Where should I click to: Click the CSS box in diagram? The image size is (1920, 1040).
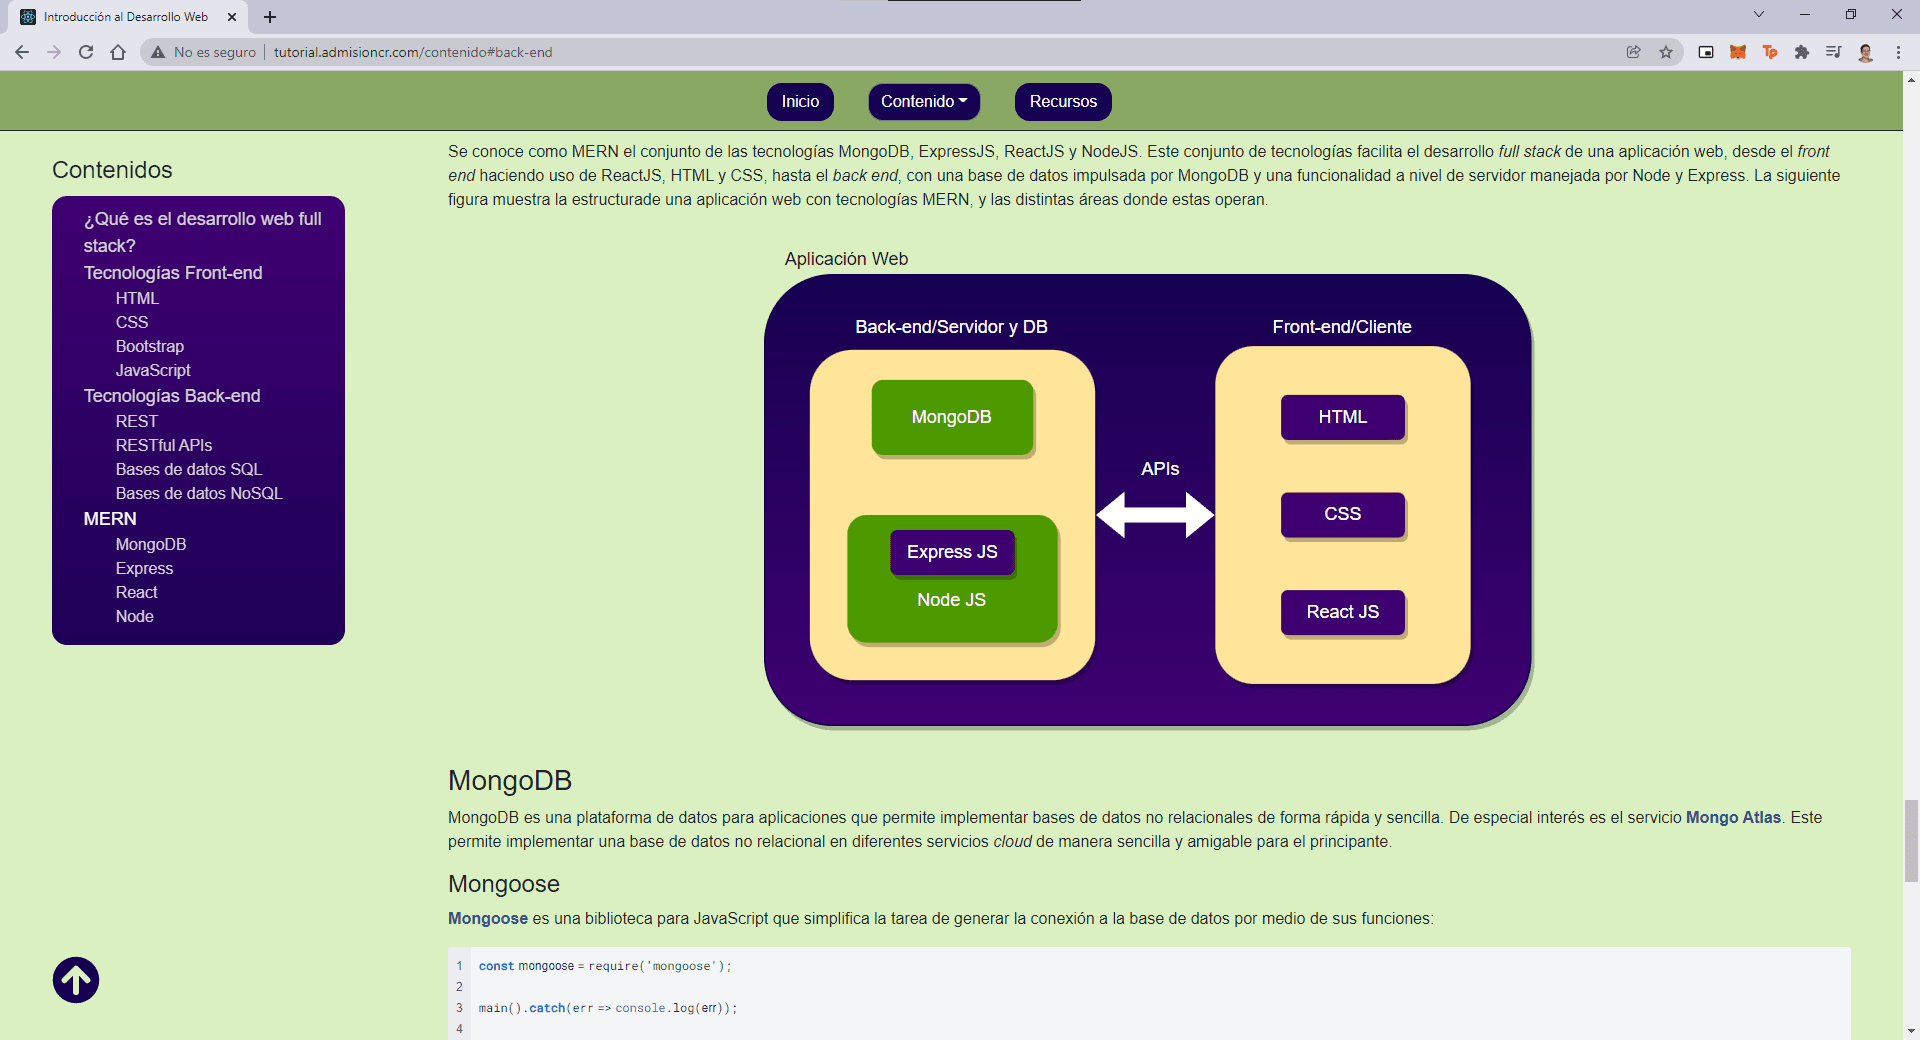[1343, 514]
